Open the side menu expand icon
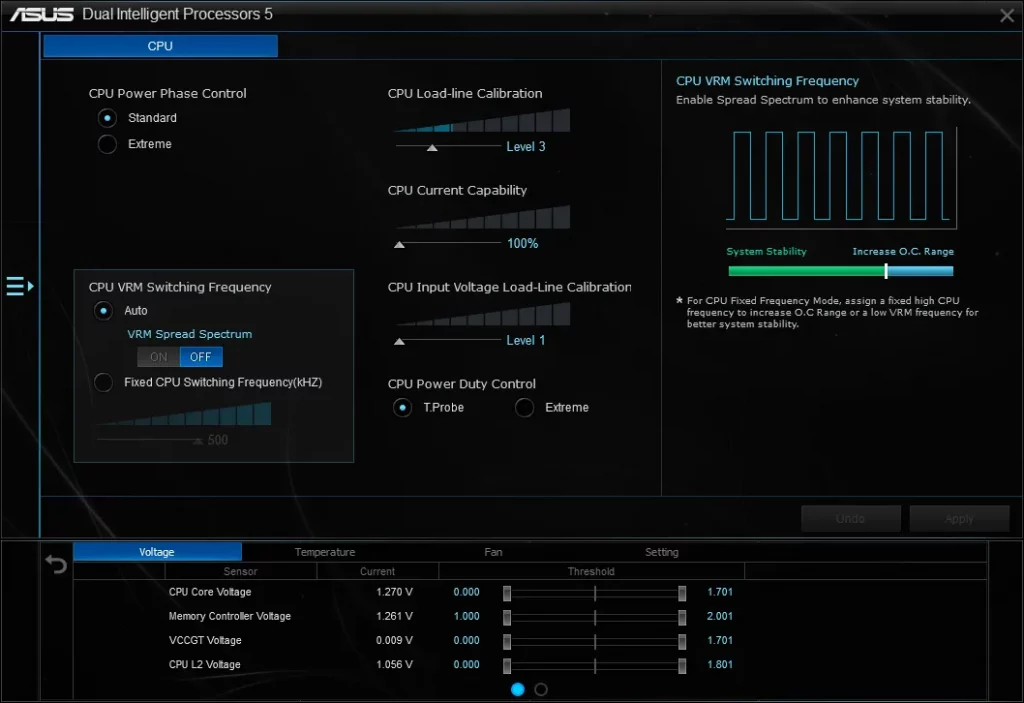Image resolution: width=1024 pixels, height=703 pixels. point(20,286)
